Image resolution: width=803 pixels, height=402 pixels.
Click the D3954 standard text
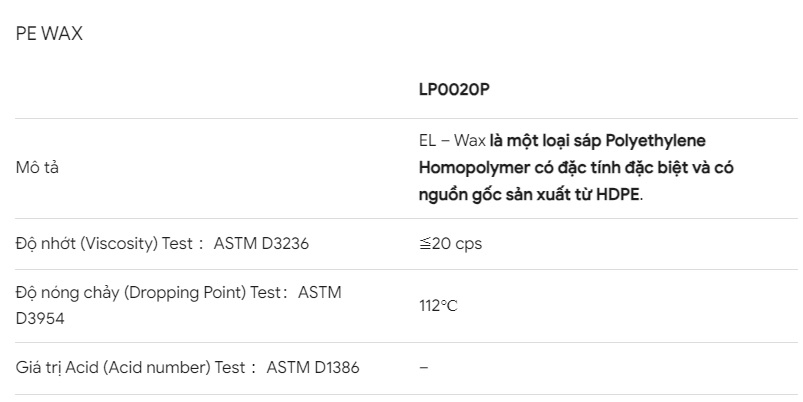(x=40, y=319)
